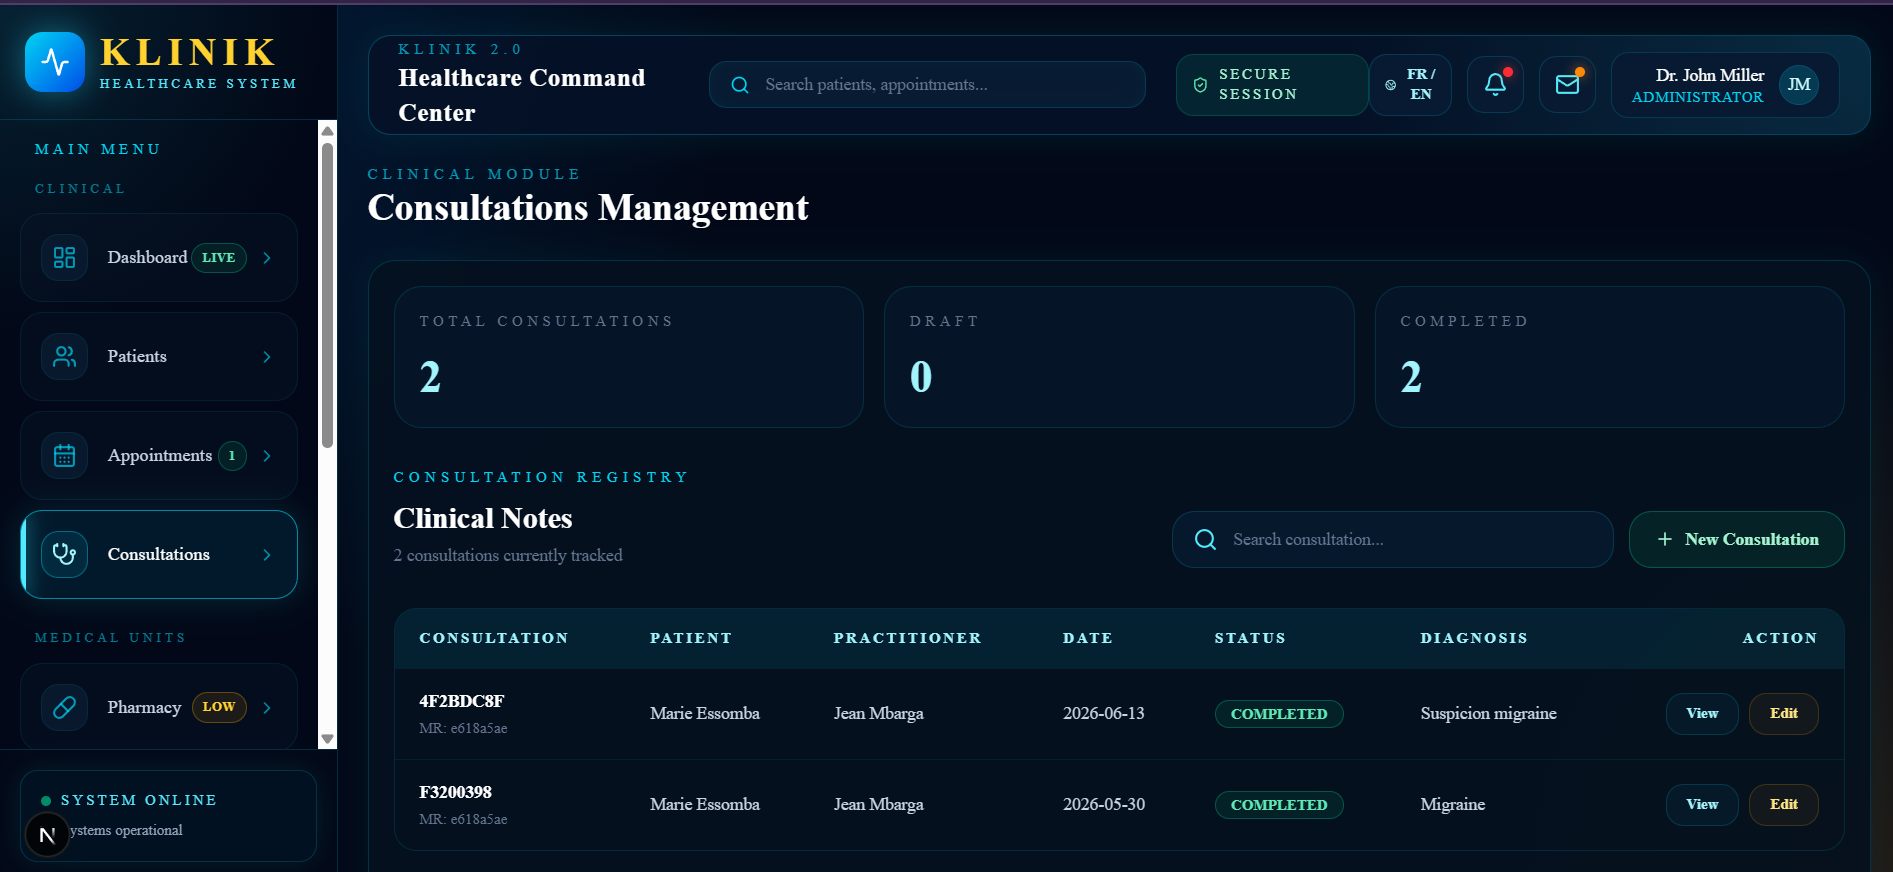Expand the Patients menu chevron
Viewport: 1893px width, 872px height.
click(267, 357)
